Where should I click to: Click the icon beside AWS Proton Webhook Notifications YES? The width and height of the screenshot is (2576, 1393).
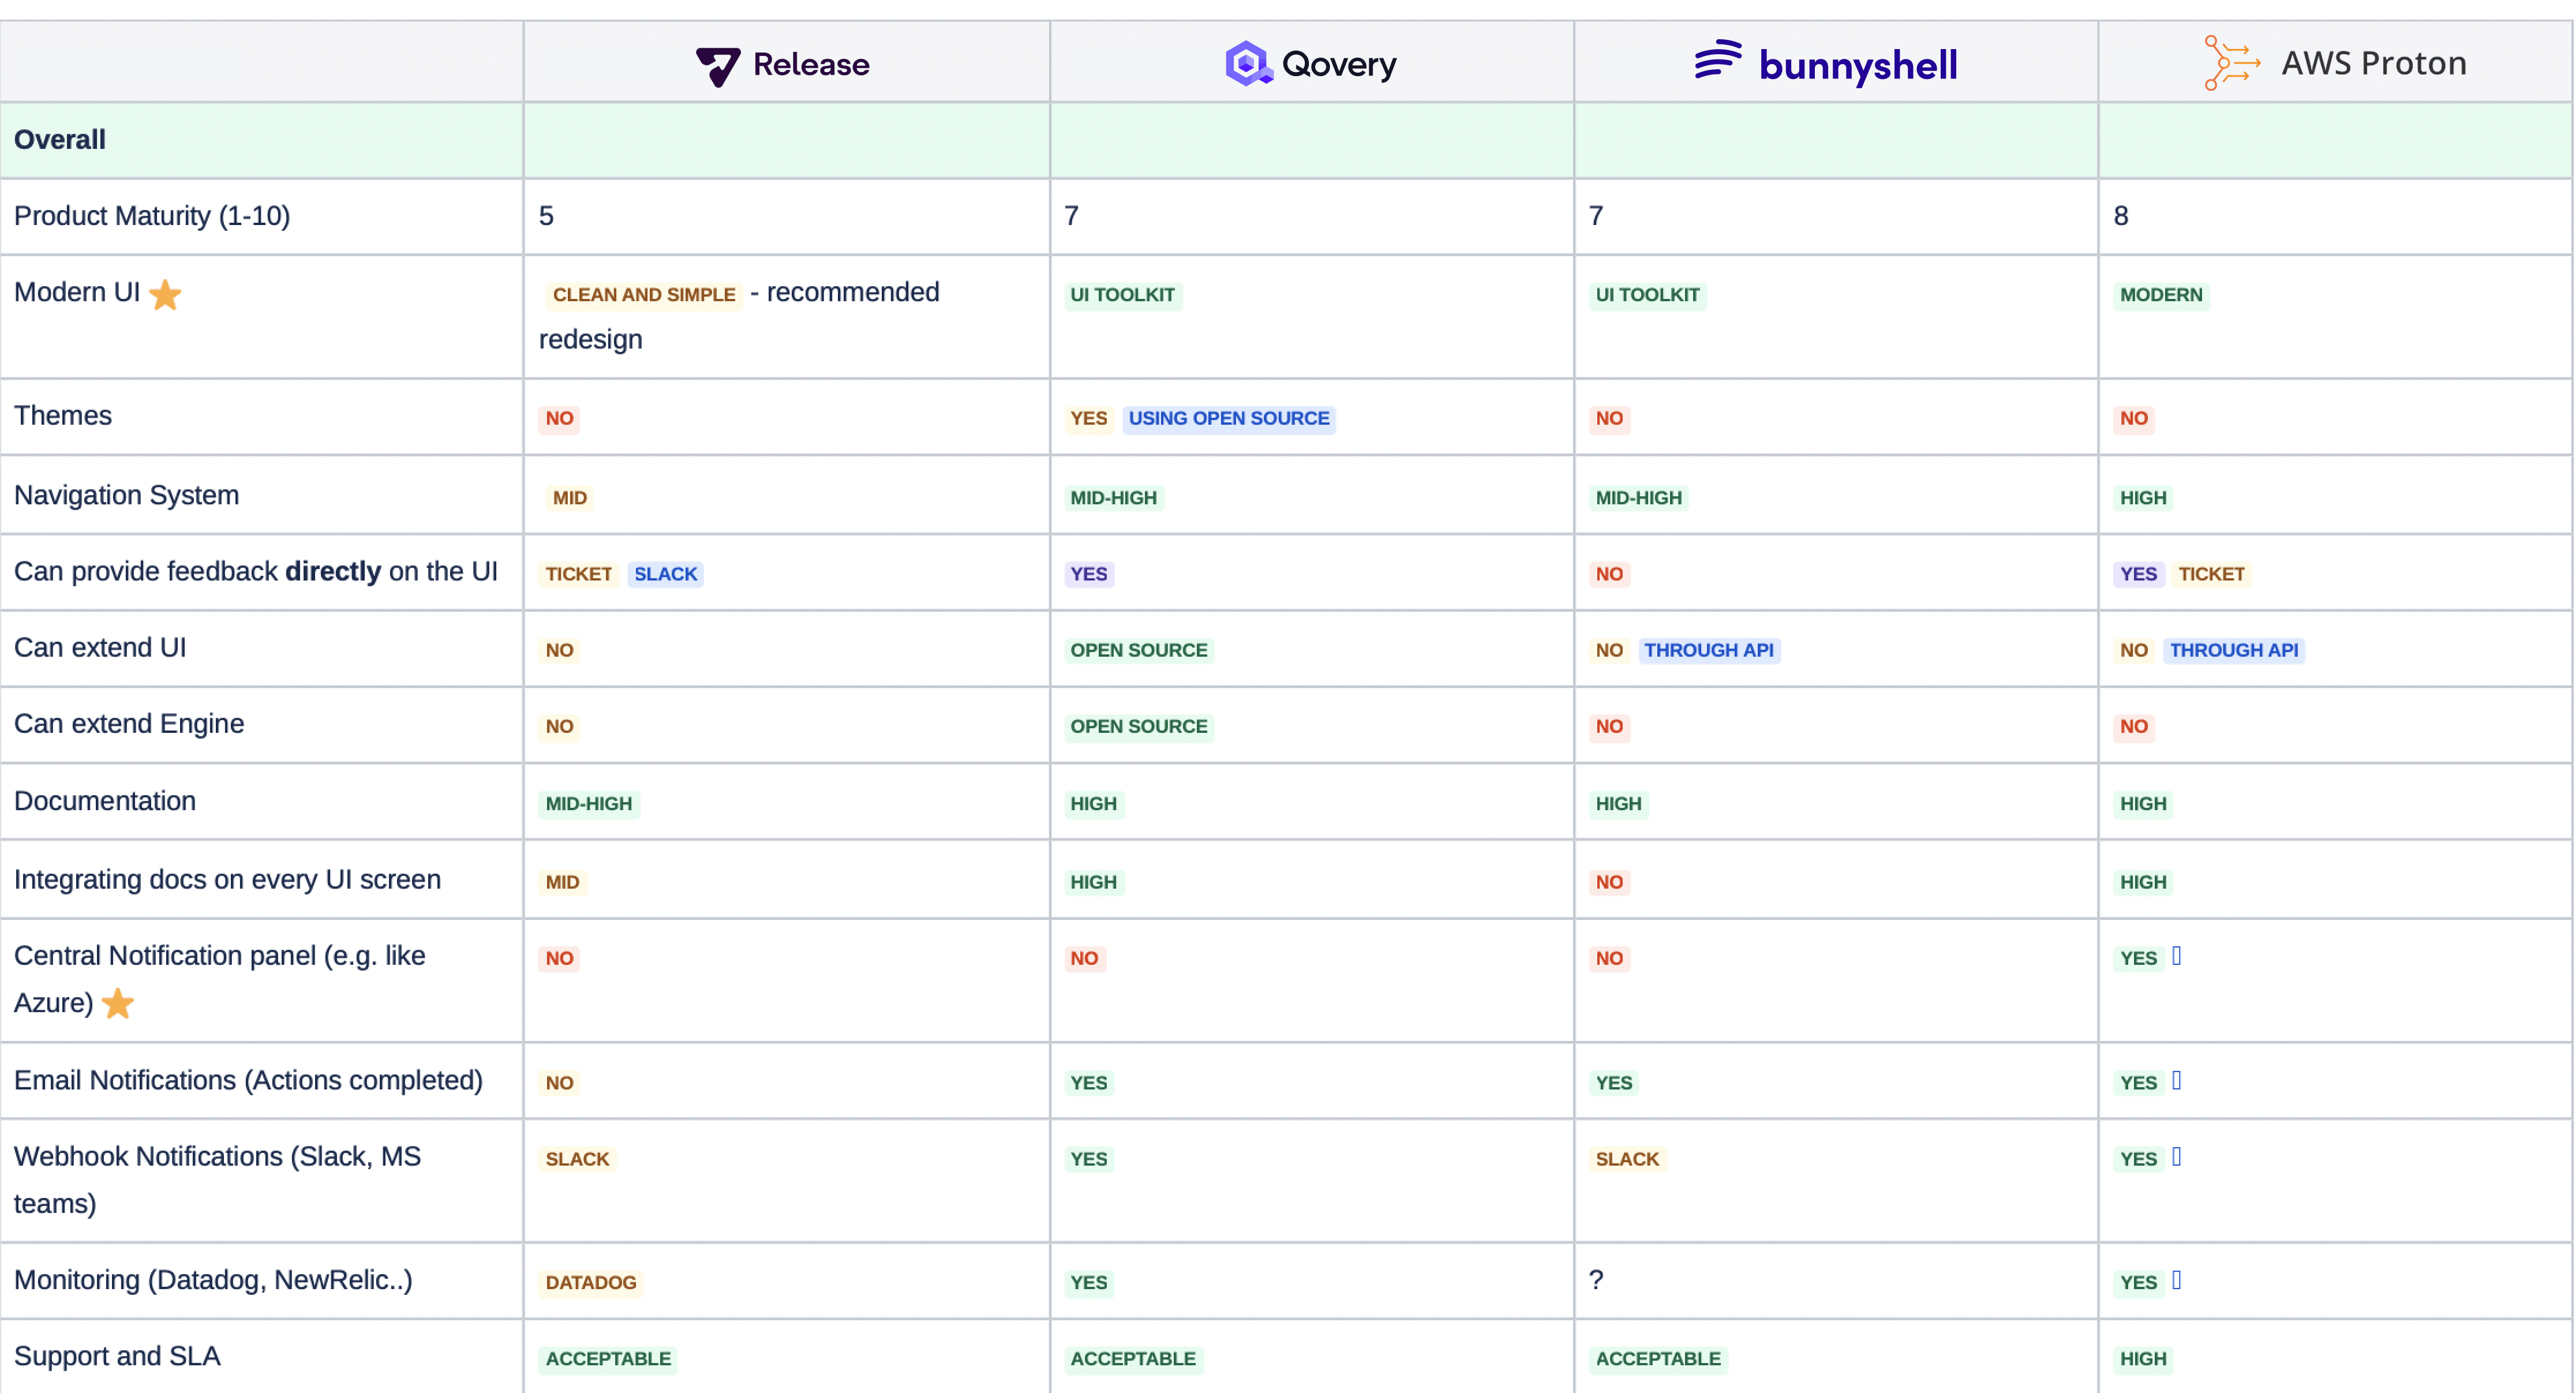click(x=2178, y=1158)
